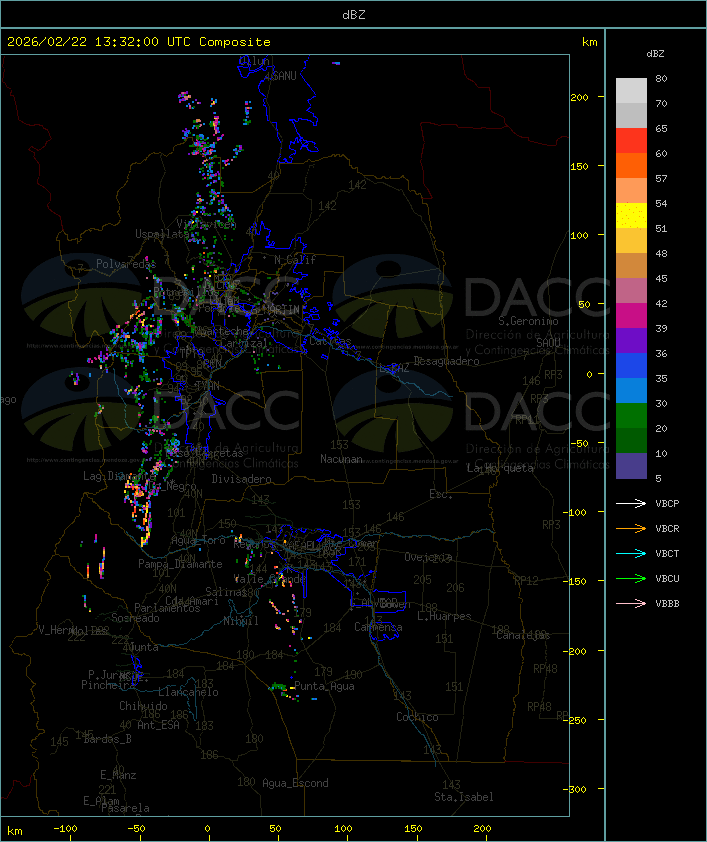This screenshot has height=842, width=707.
Task: Click the 'Canalejas' map label
Action: coord(523,635)
